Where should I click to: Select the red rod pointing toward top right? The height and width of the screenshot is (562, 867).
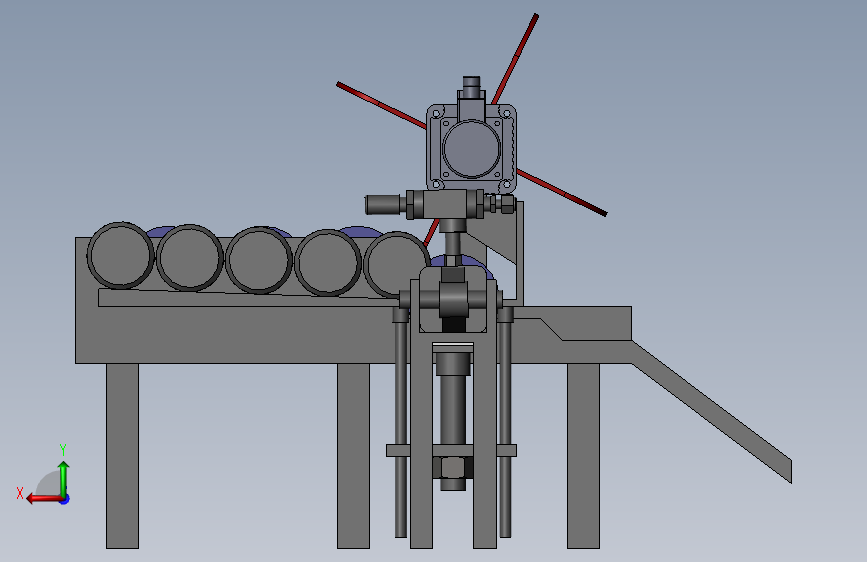click(515, 59)
